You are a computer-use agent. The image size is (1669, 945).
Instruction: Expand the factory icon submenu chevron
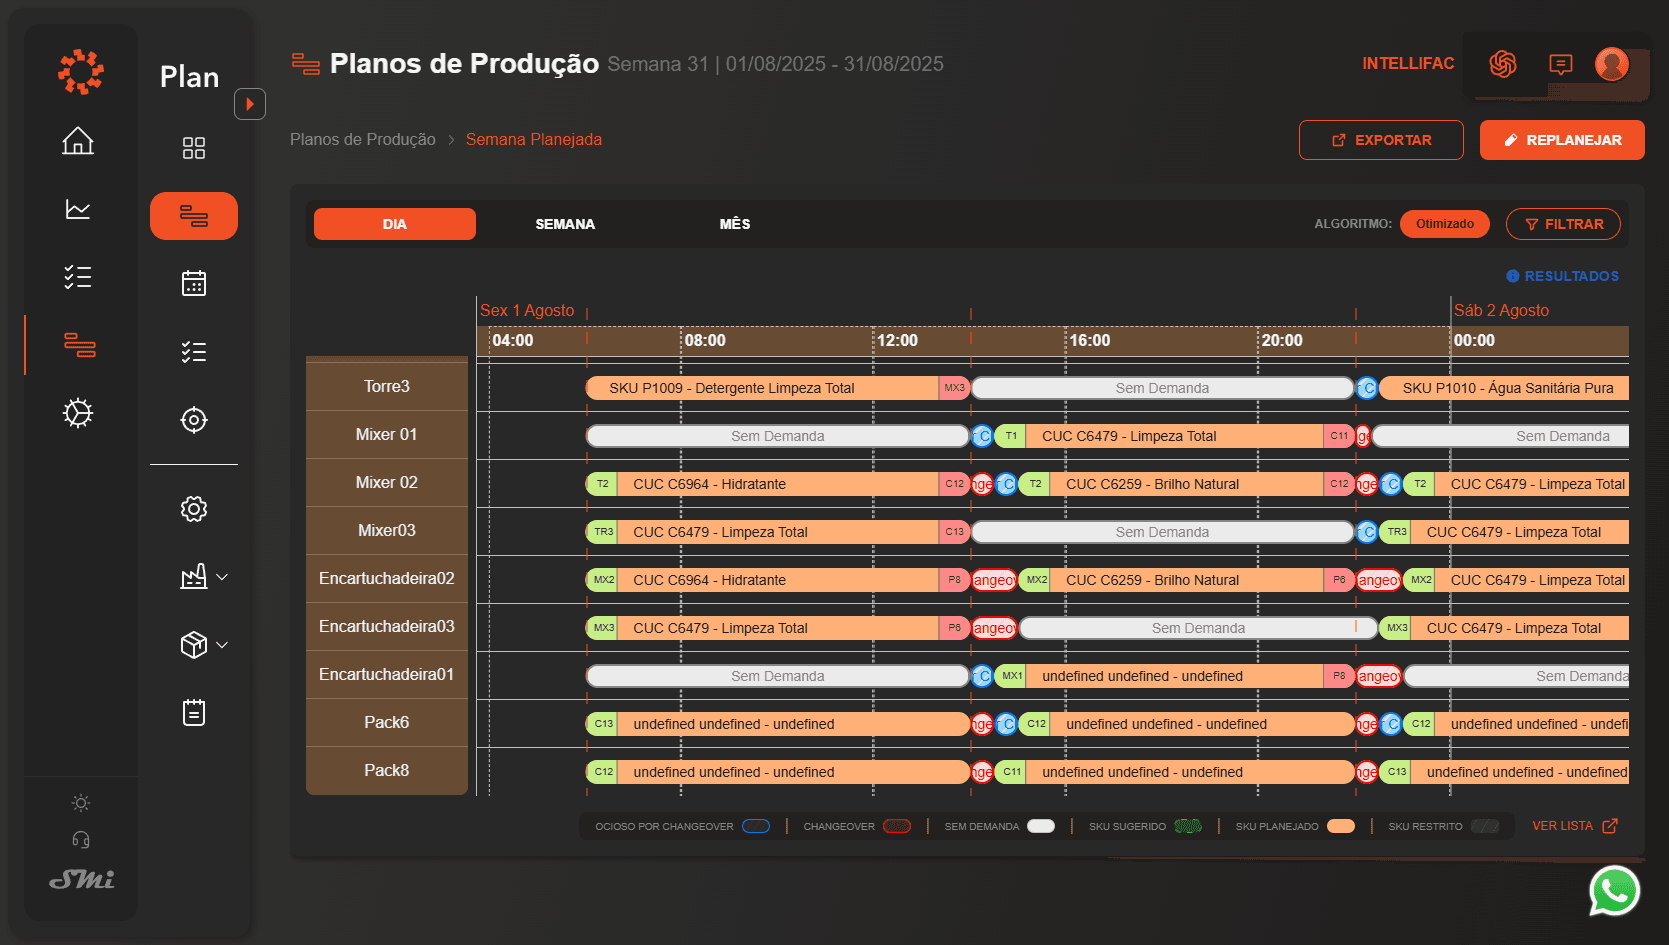coord(222,577)
